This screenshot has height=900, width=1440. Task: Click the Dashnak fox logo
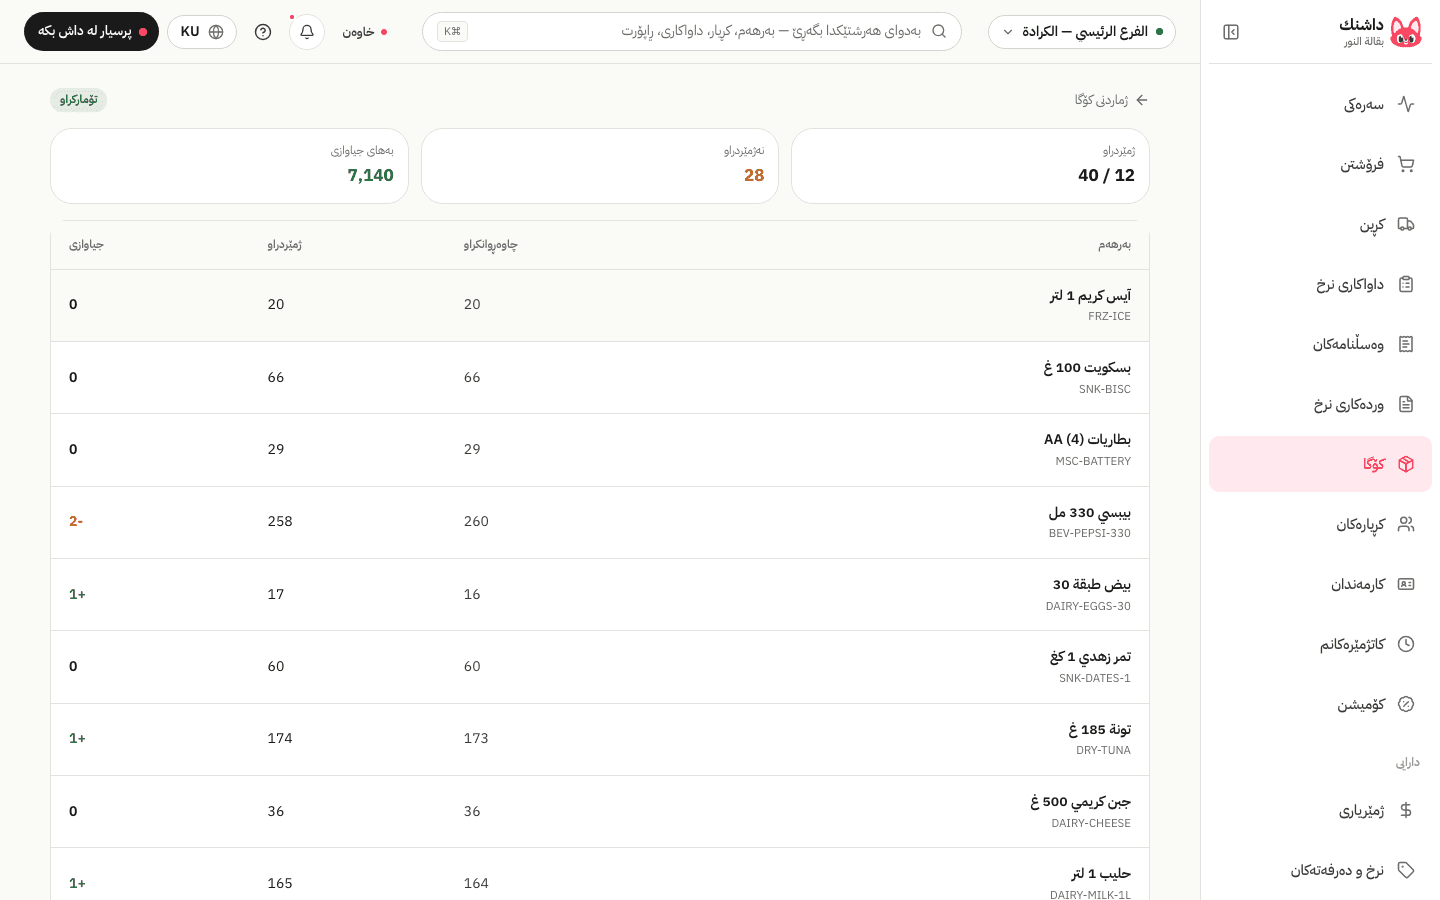tap(1406, 32)
